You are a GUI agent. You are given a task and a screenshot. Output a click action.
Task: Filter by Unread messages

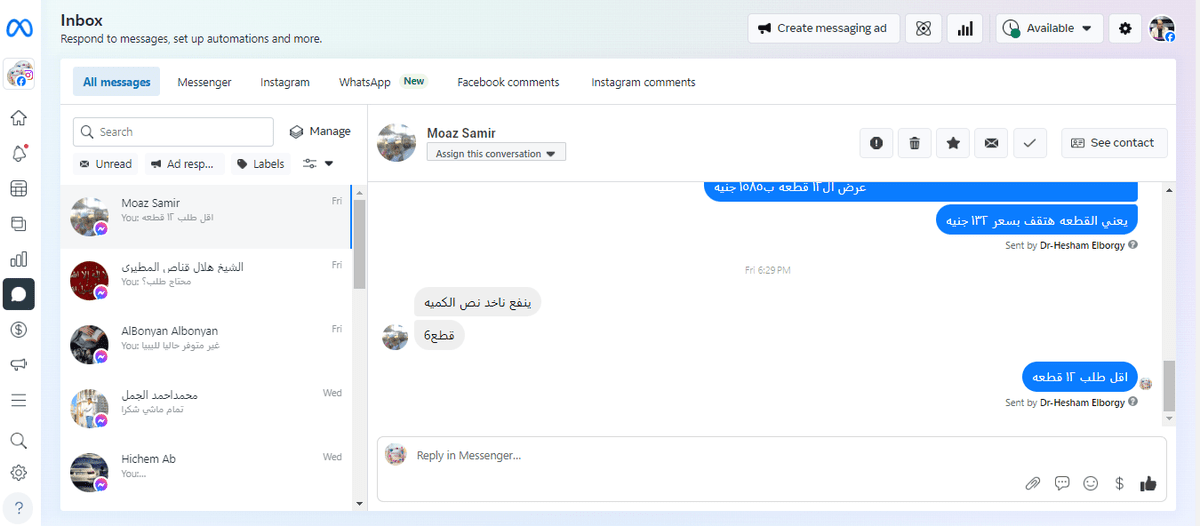(x=107, y=164)
